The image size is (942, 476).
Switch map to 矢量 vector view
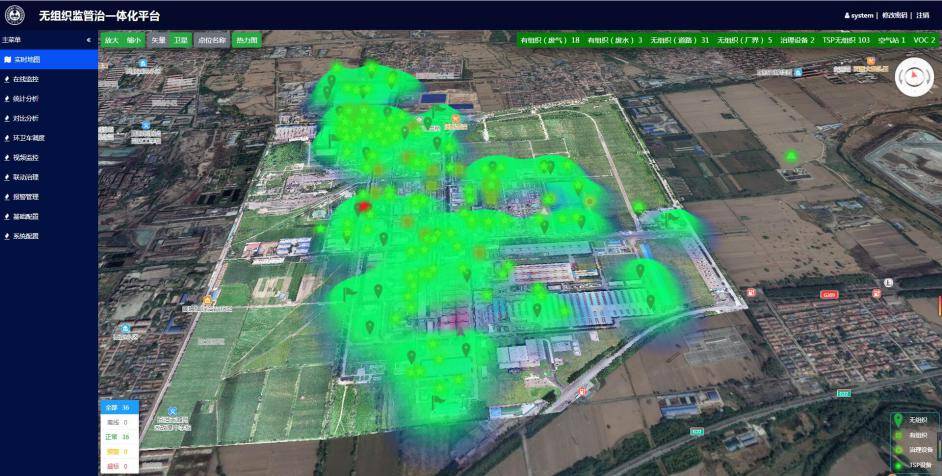[x=158, y=40]
